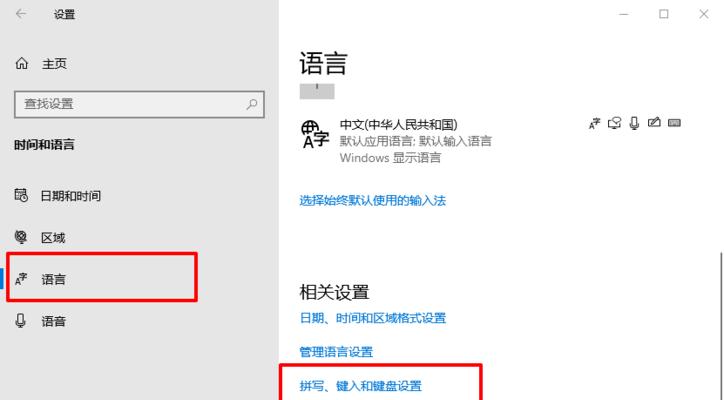The width and height of the screenshot is (724, 400).
Task: Click the 语言 sidebar icon
Action: coord(21,279)
